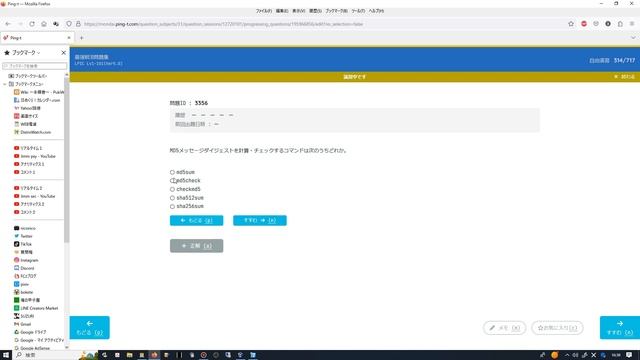Open the History menu
The height and width of the screenshot is (360, 640).
[315, 11]
